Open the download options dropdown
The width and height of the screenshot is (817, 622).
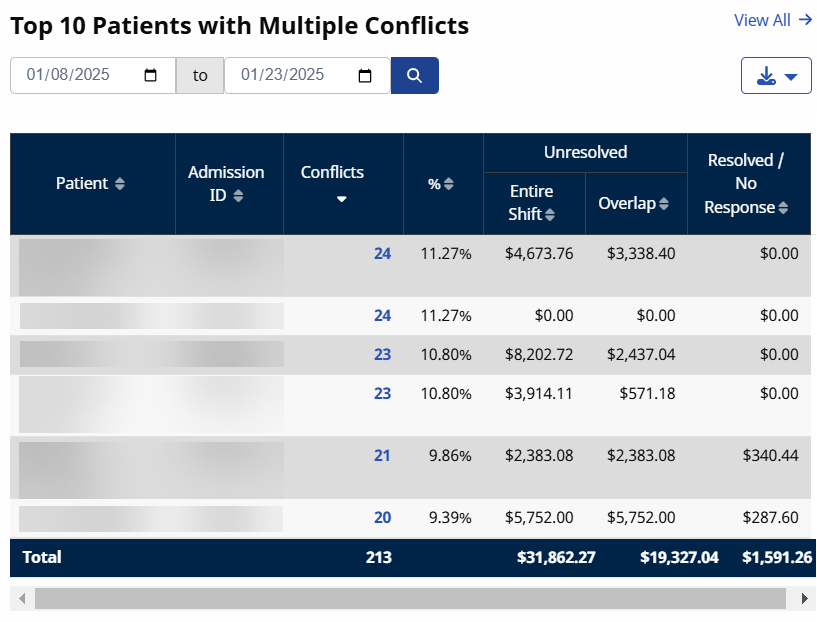(x=776, y=76)
